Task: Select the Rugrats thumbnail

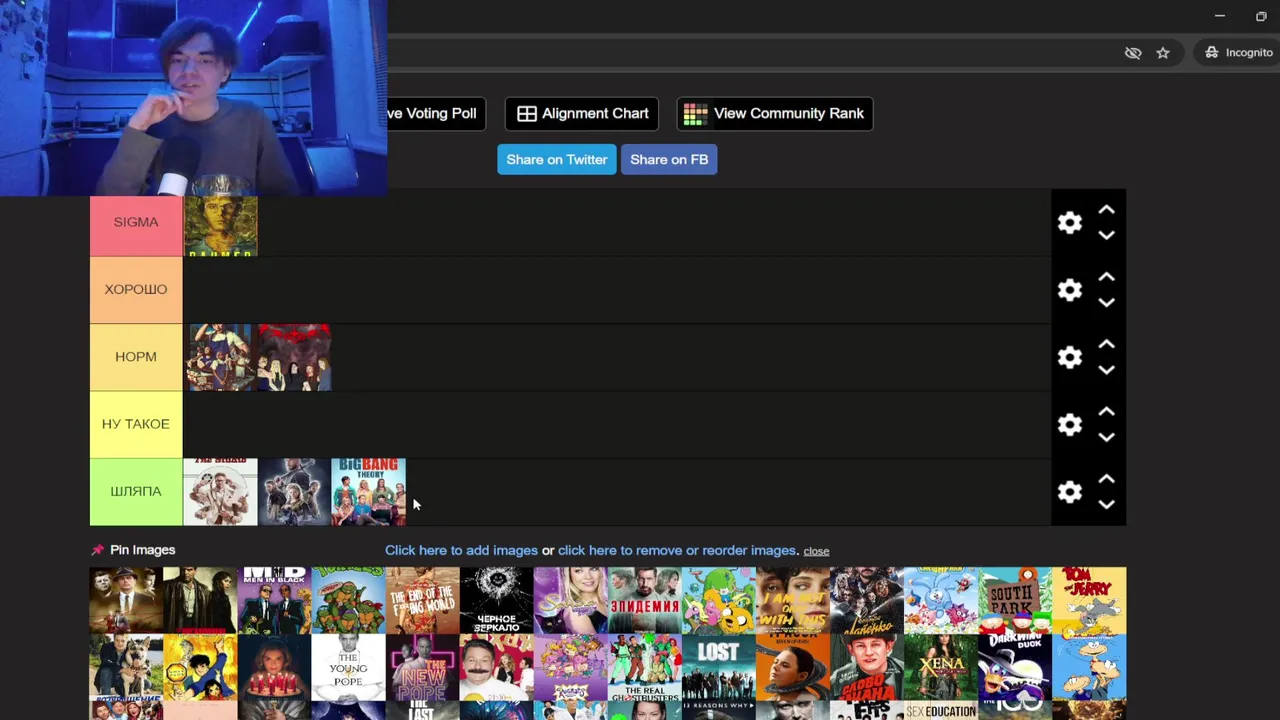Action: point(570,667)
